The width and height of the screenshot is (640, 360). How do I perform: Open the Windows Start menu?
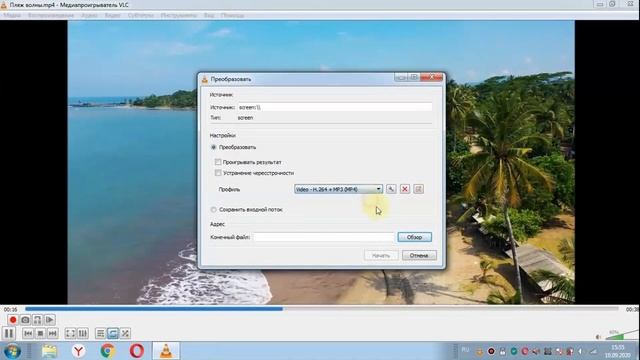click(x=12, y=351)
